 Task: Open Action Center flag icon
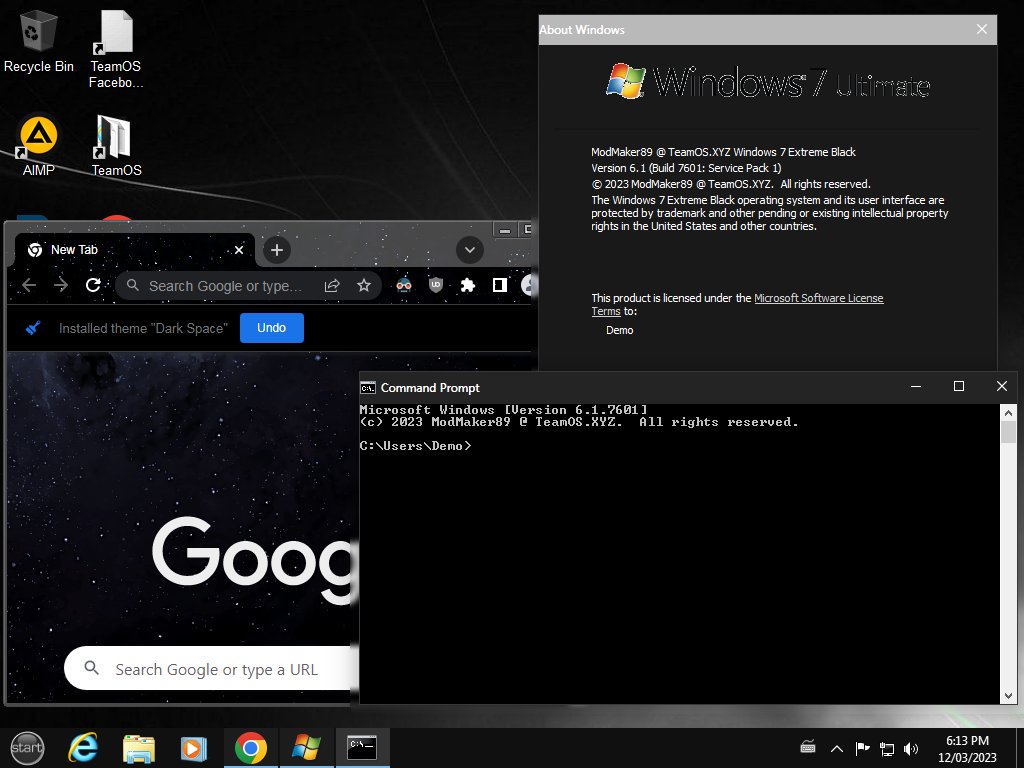862,748
